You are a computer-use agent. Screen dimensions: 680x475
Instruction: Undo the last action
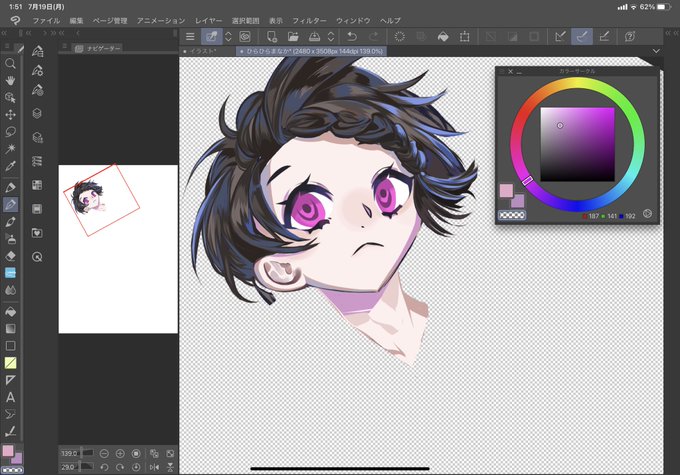[352, 37]
